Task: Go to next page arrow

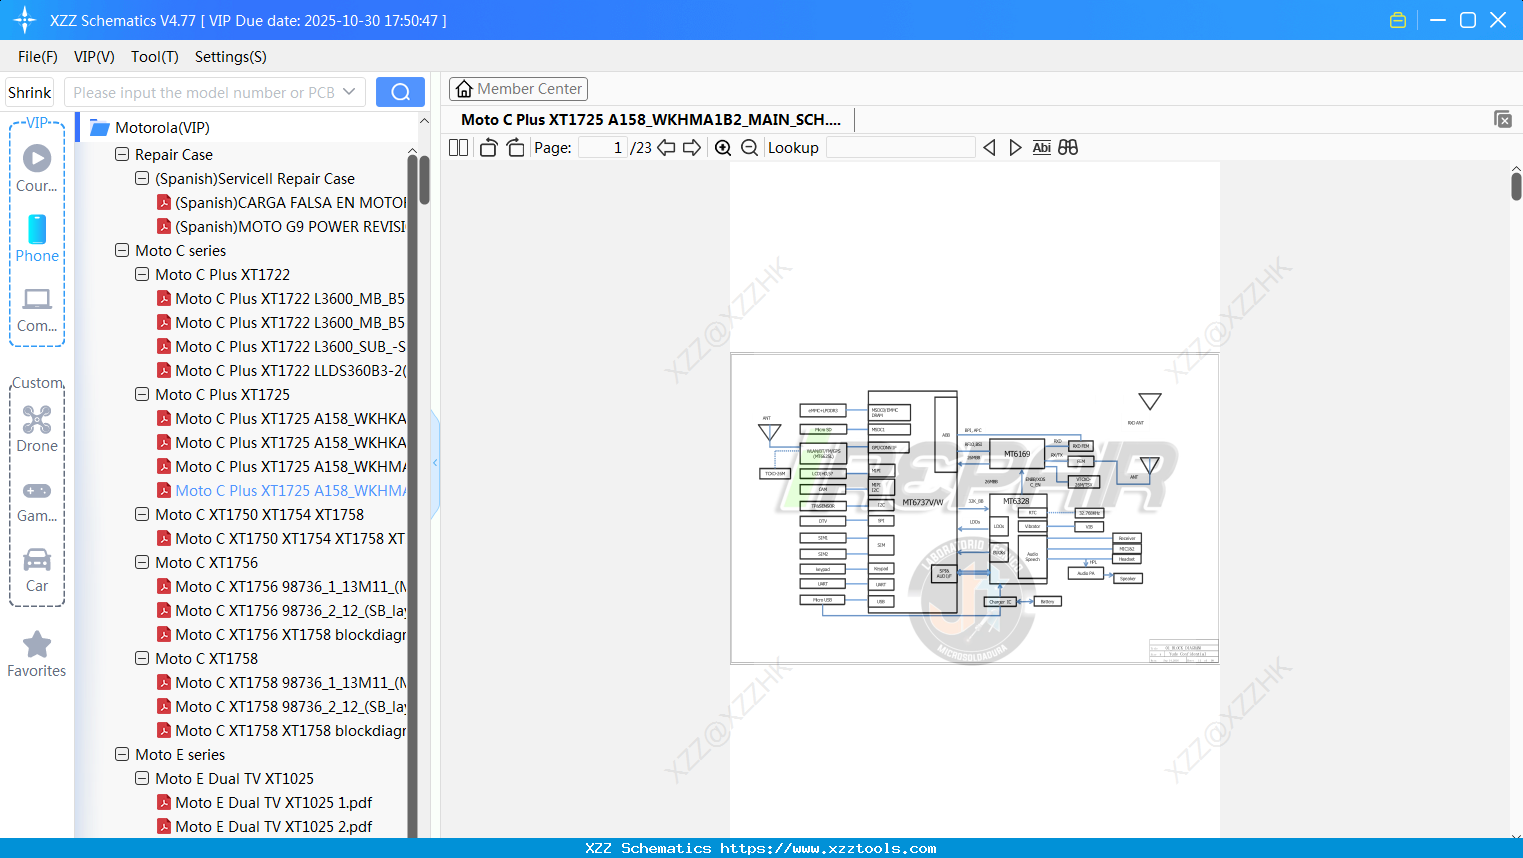Action: [692, 148]
